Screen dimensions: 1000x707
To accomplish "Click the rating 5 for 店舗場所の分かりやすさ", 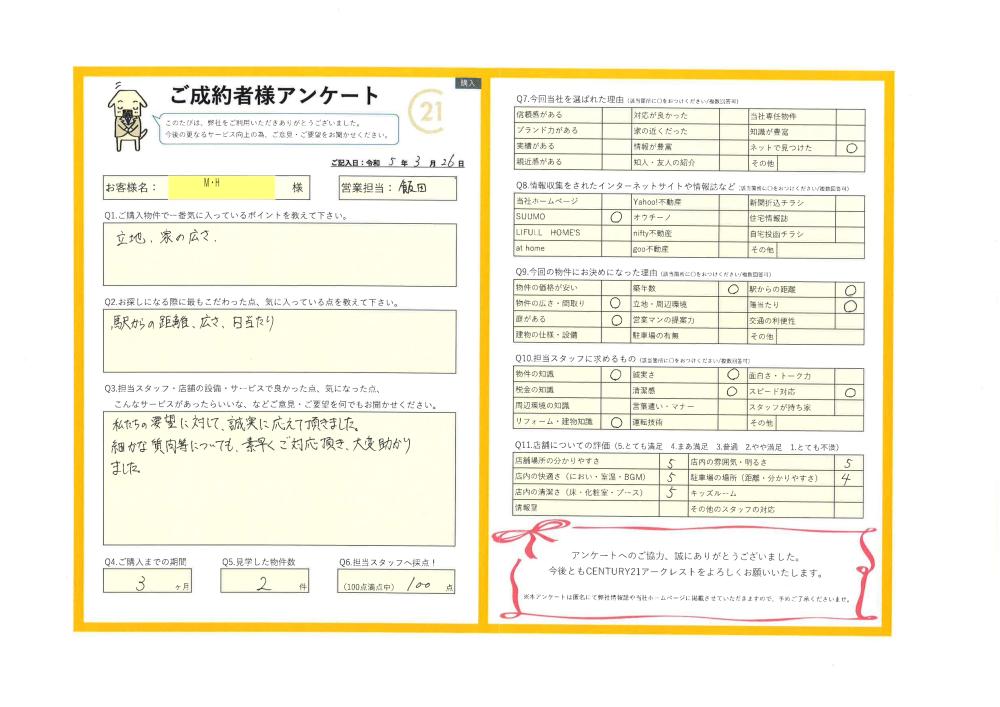I will [x=671, y=462].
